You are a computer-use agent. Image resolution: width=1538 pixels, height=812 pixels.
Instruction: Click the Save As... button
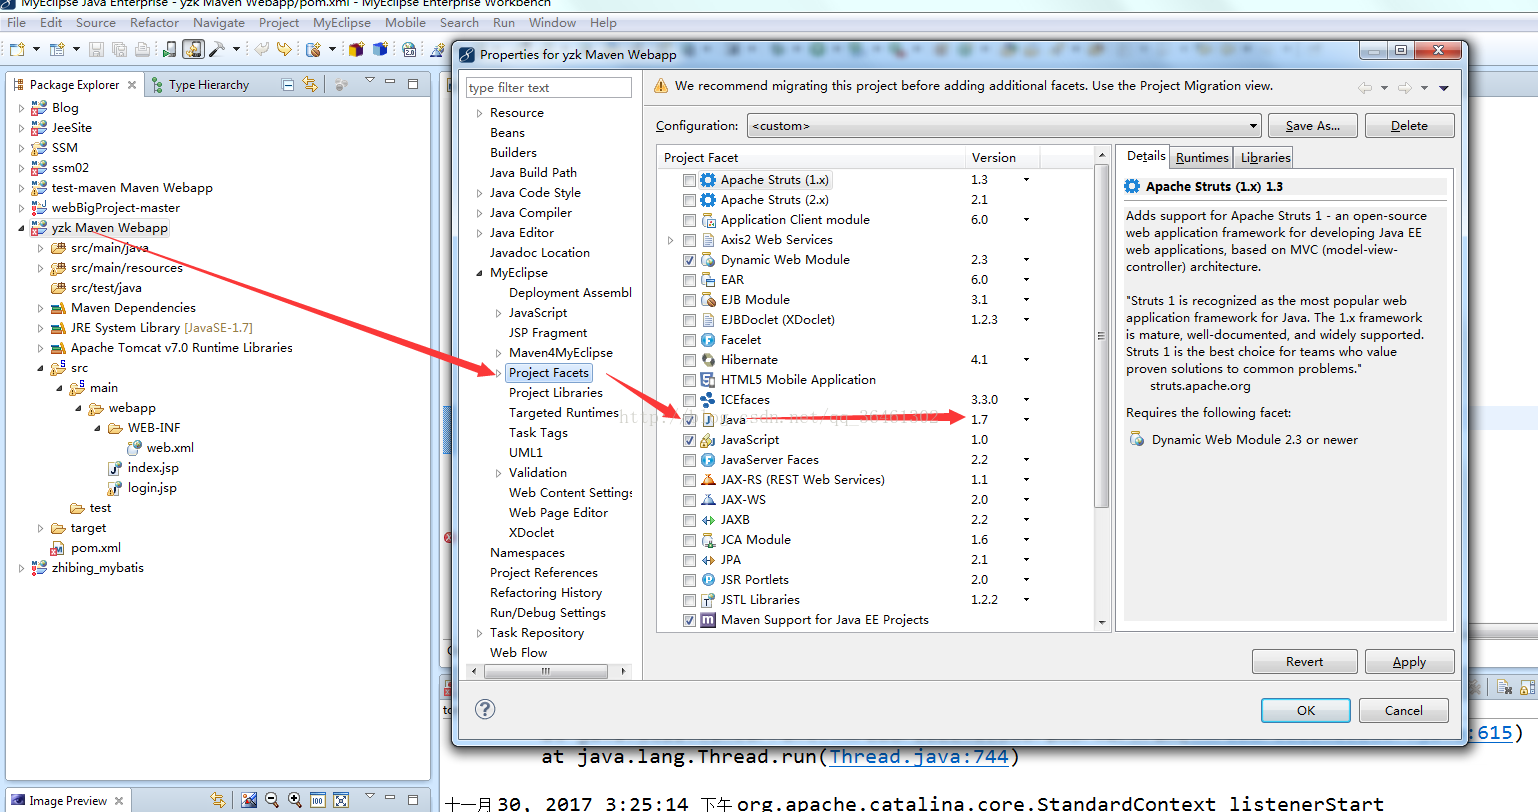pos(1313,126)
